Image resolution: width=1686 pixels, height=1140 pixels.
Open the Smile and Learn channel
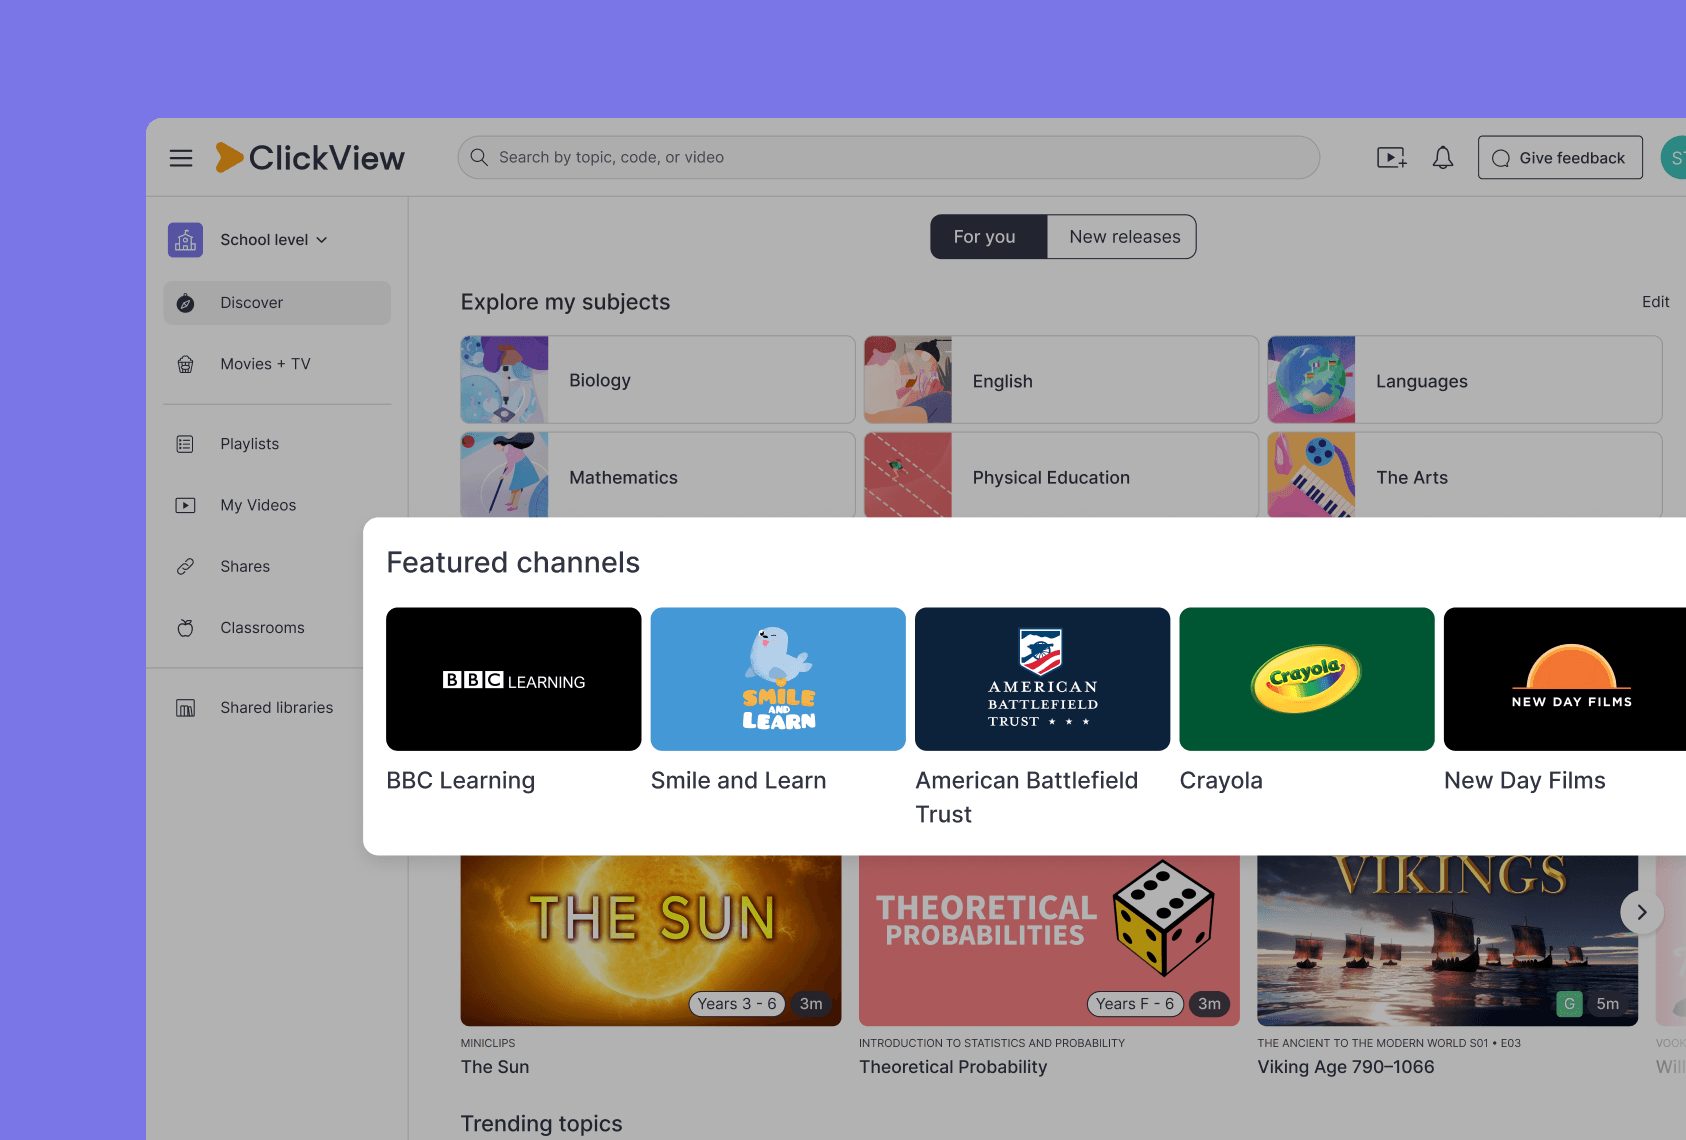click(778, 679)
